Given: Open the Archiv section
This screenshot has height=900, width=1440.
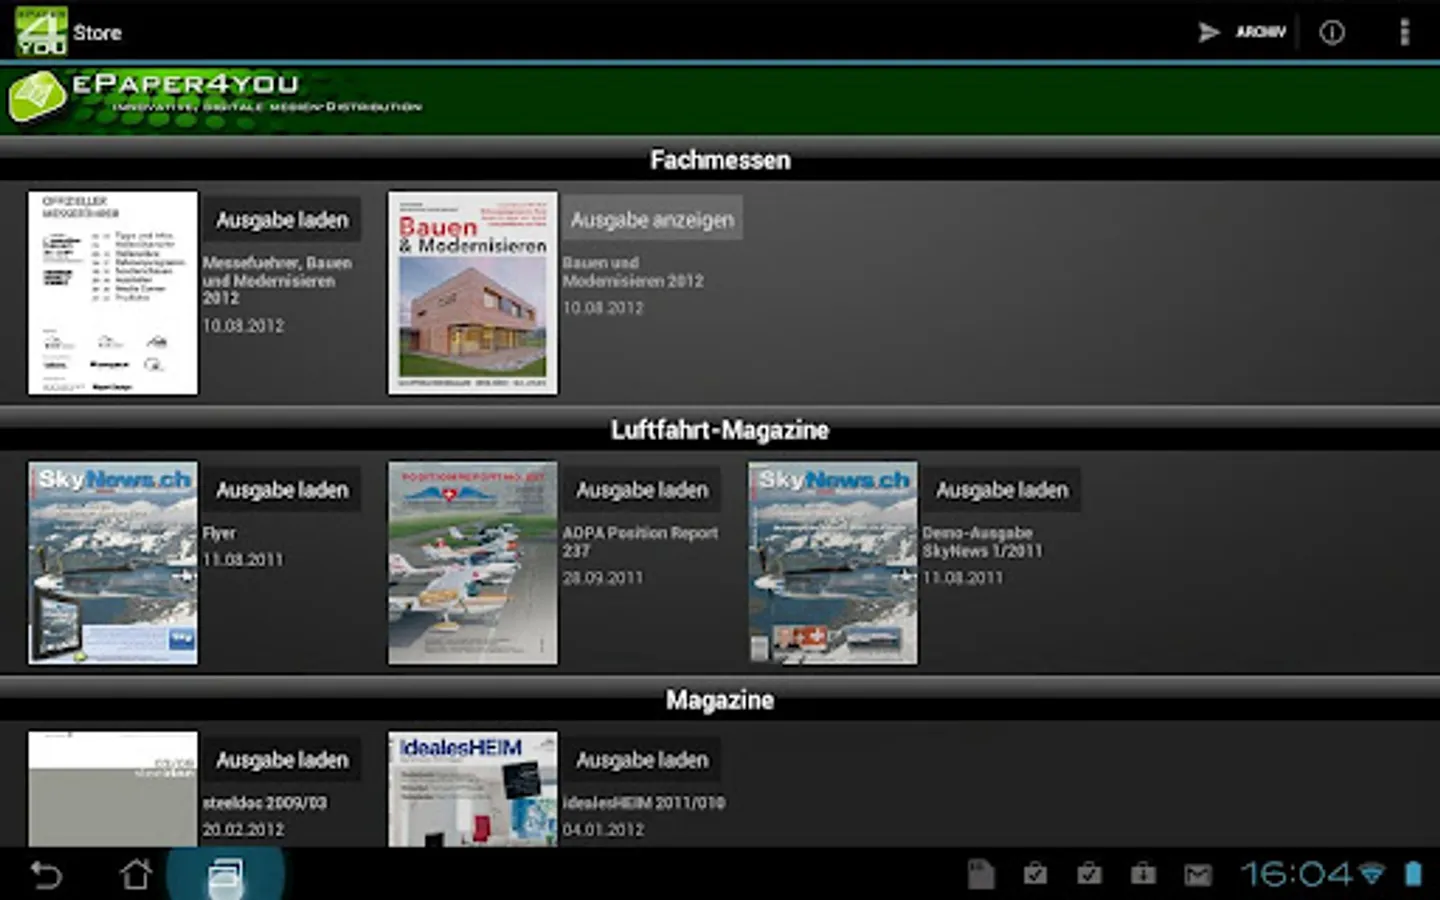Looking at the screenshot, I should 1243,32.
